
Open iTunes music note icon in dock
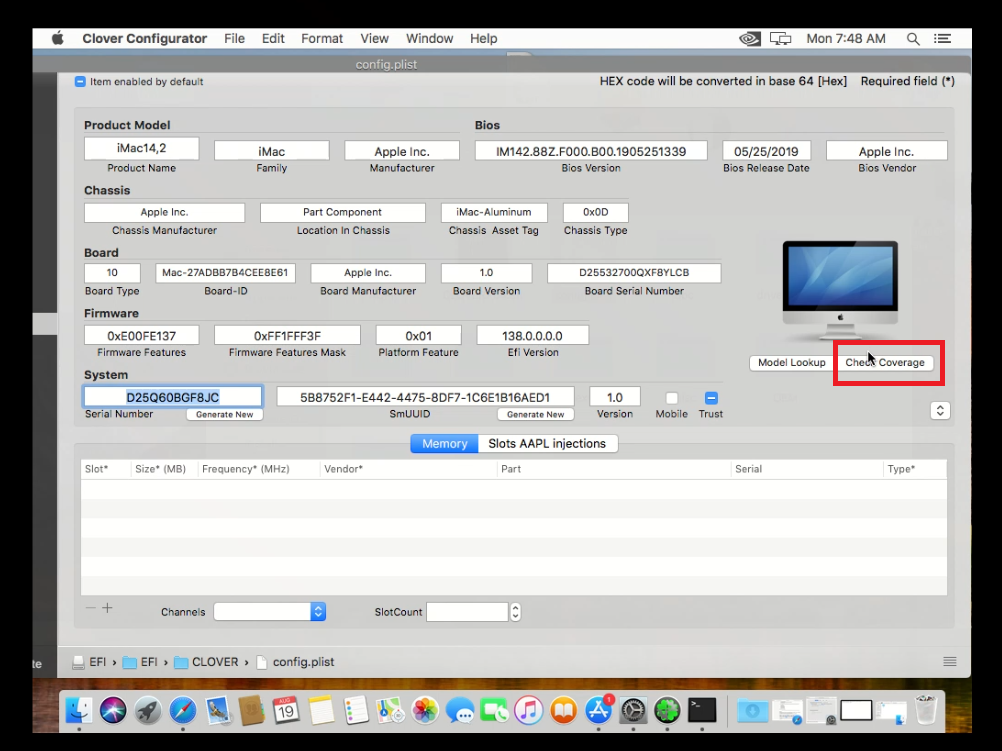528,710
